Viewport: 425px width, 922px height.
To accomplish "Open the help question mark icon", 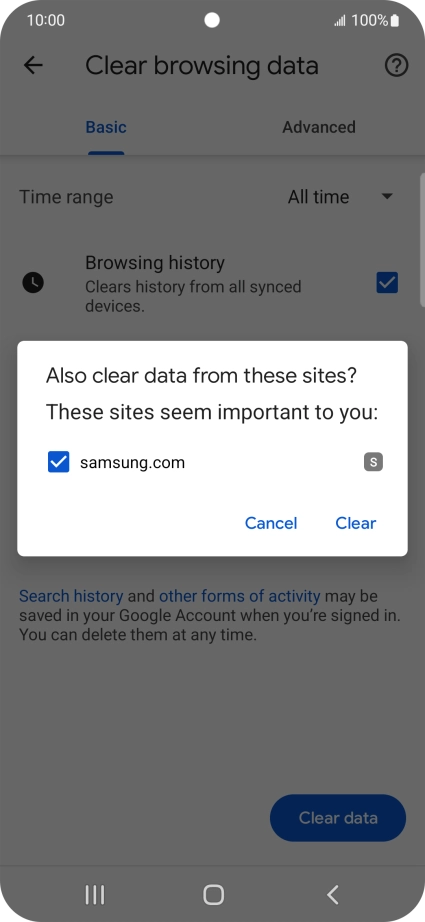I will (396, 65).
